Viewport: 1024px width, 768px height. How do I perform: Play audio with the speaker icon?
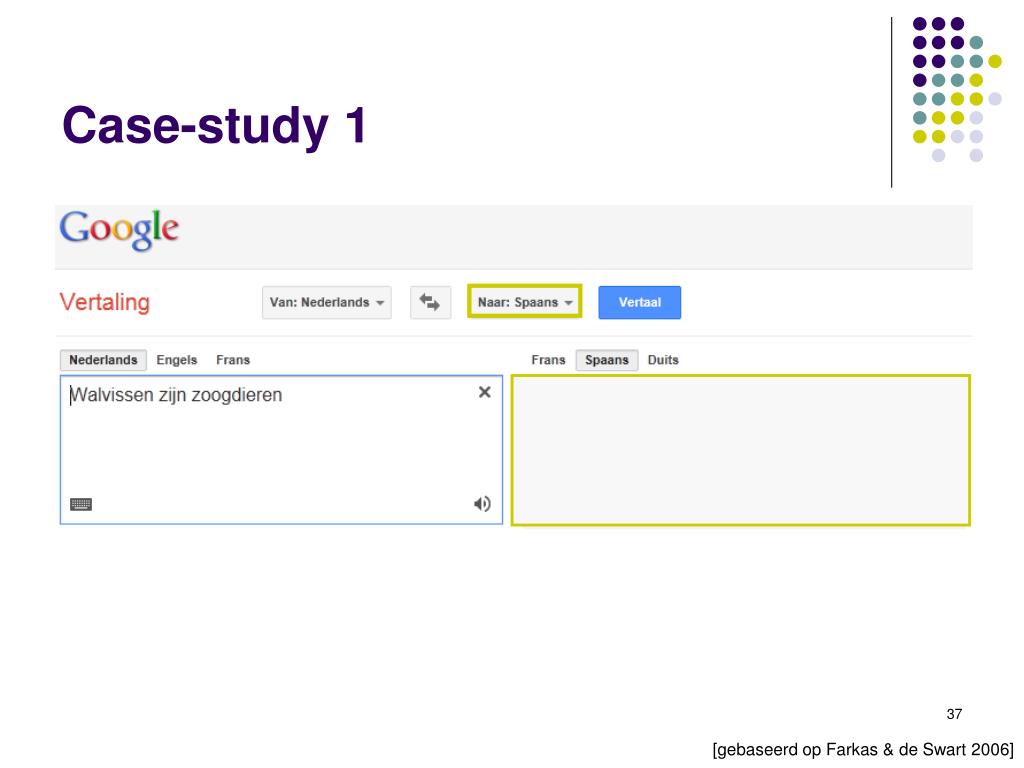[x=482, y=504]
